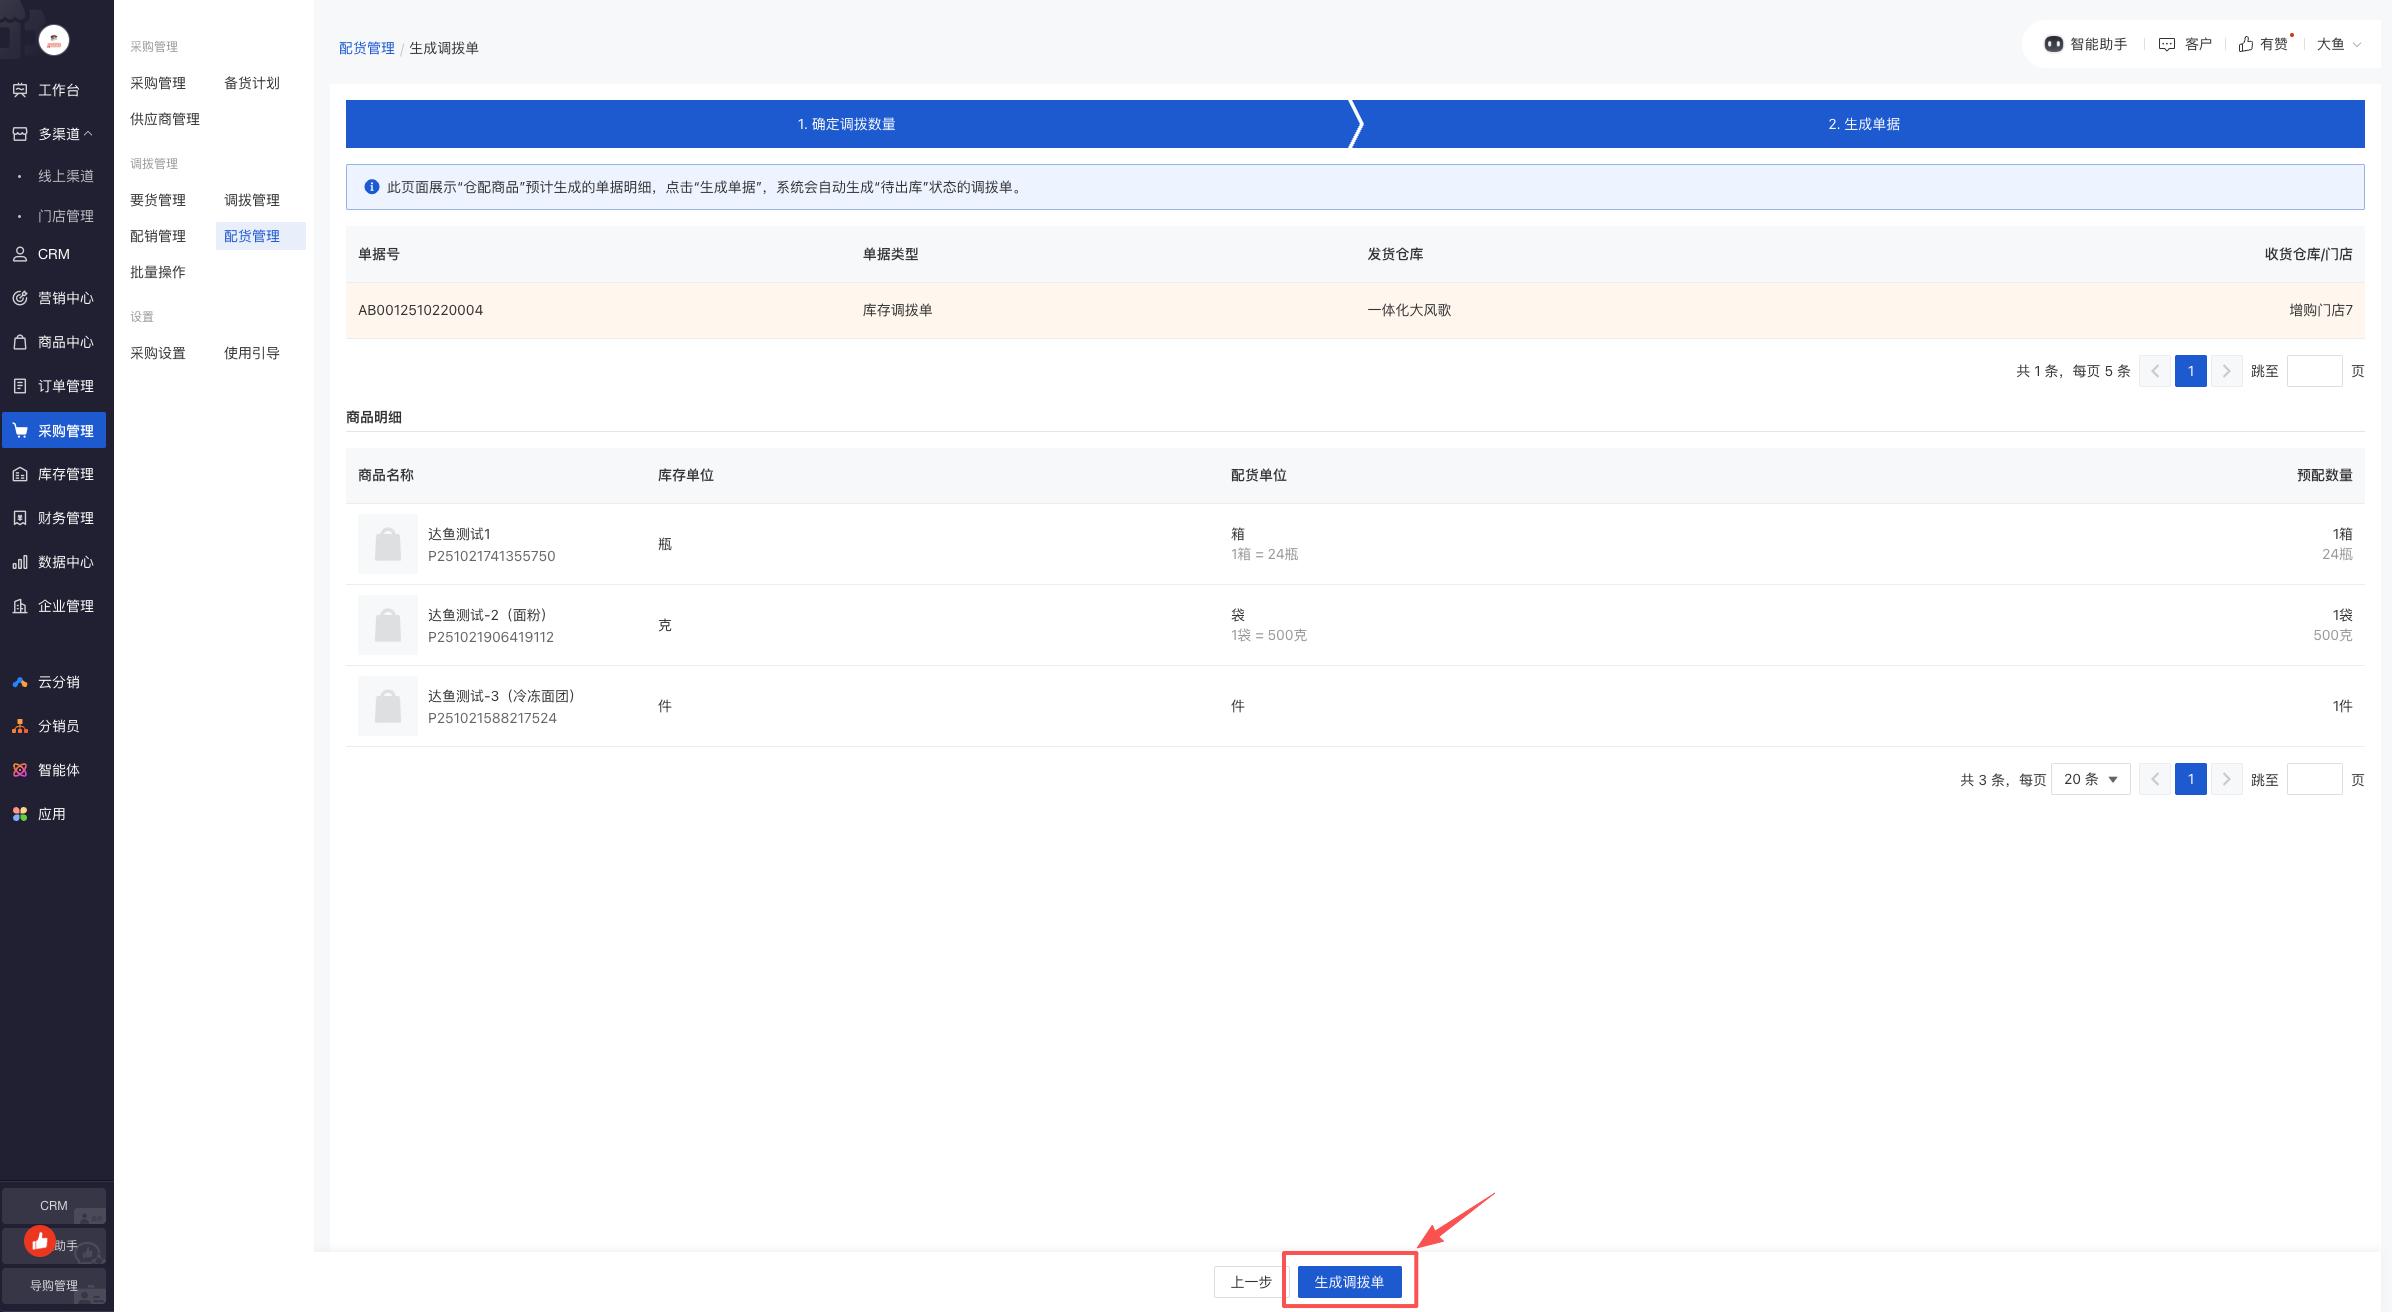The width and height of the screenshot is (2392, 1312).
Task: Open 供应商管理 submenu item
Action: click(165, 119)
